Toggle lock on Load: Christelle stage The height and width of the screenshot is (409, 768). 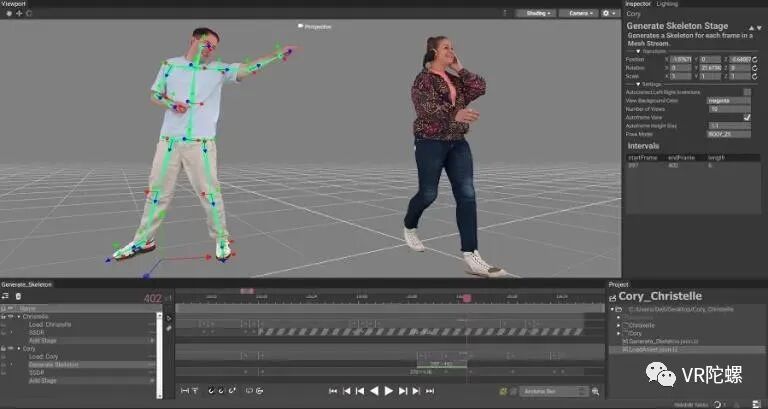pyautogui.click(x=3, y=325)
